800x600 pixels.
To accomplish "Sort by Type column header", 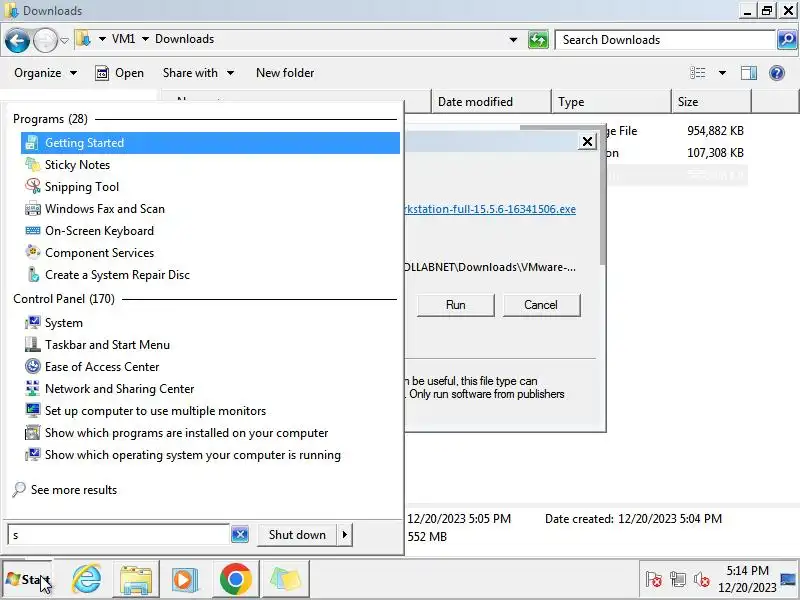I will point(611,102).
